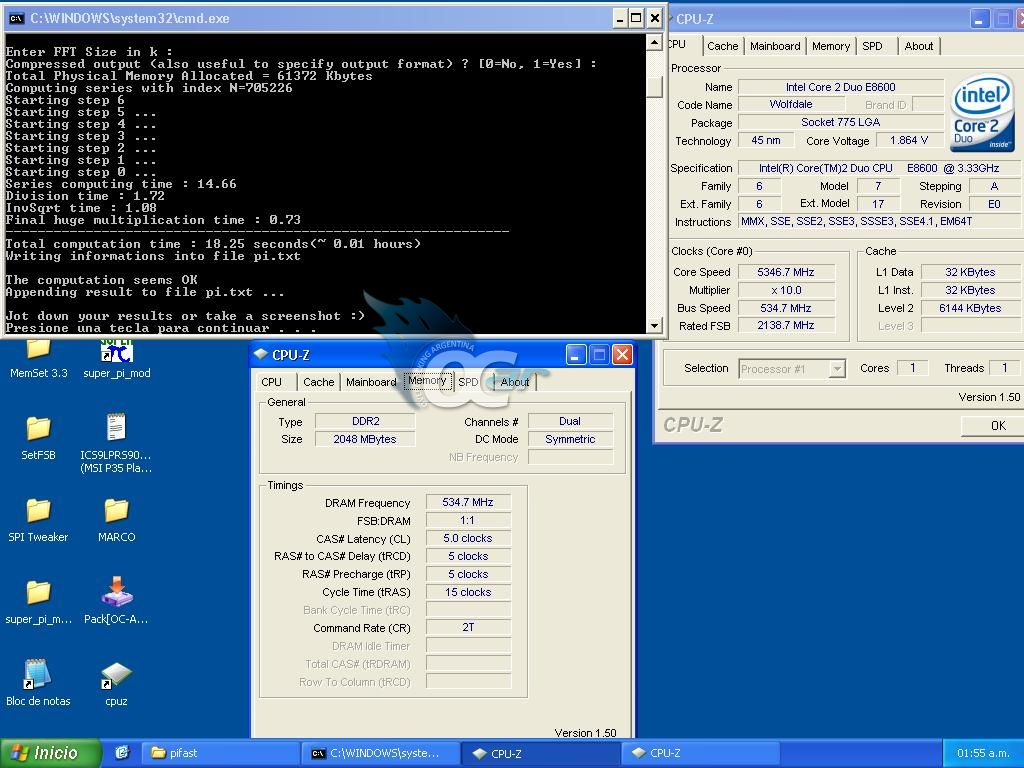
Task: Click the CAS# Latency 5.0 clocks value
Action: coord(468,538)
